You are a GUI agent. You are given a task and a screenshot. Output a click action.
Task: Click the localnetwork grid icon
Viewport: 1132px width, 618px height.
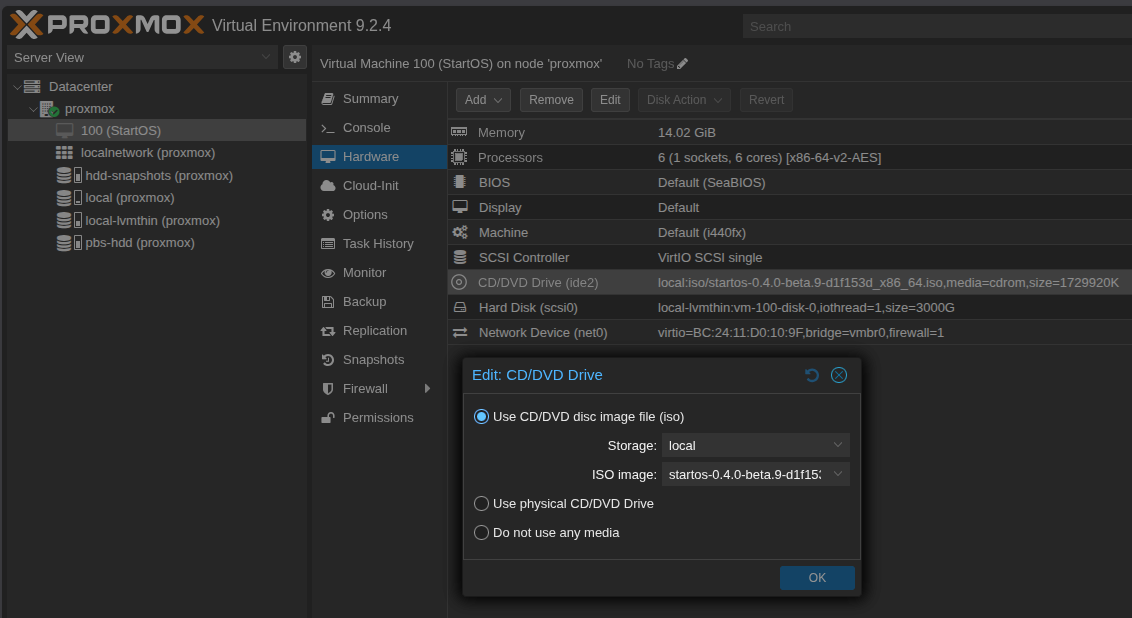[x=64, y=153]
